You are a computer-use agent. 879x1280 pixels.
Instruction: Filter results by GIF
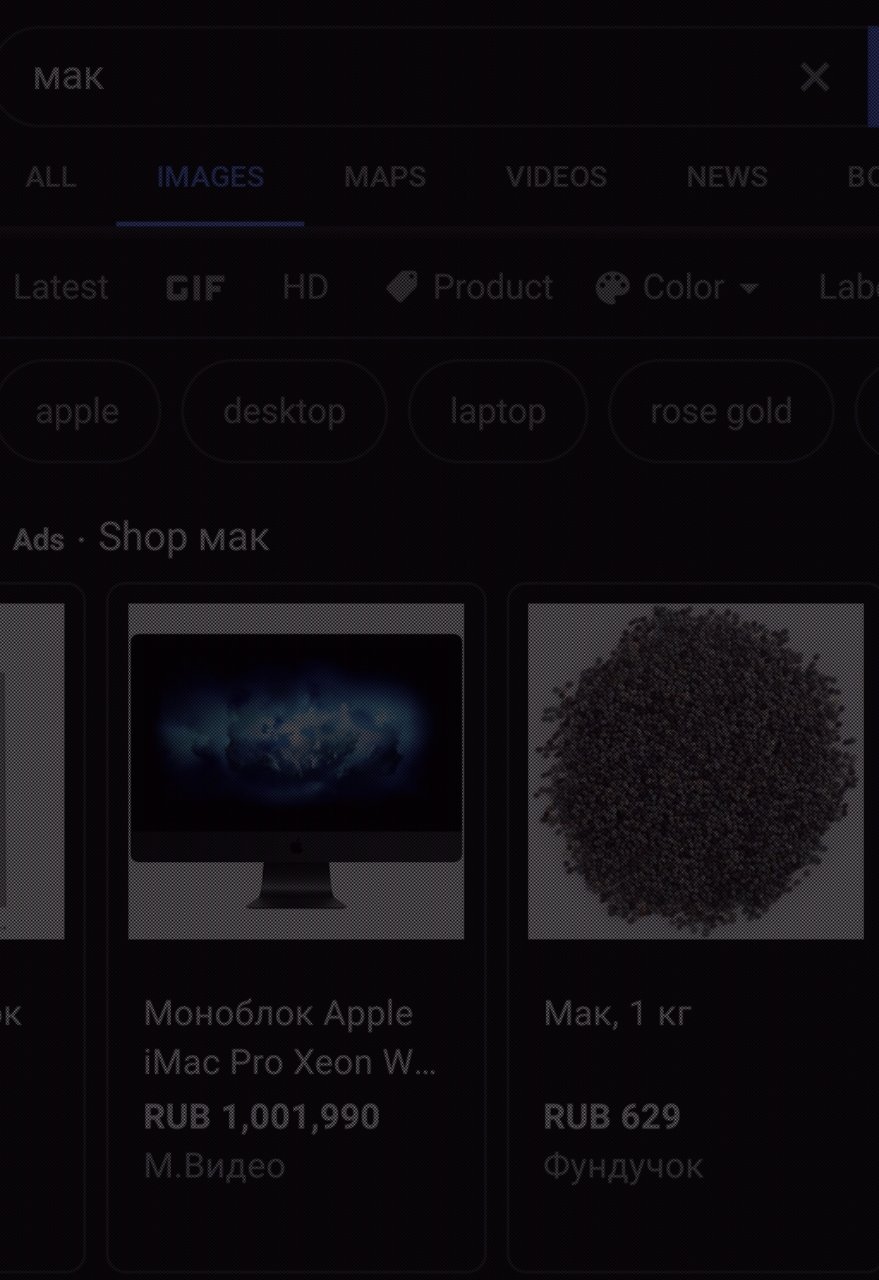[x=195, y=289]
